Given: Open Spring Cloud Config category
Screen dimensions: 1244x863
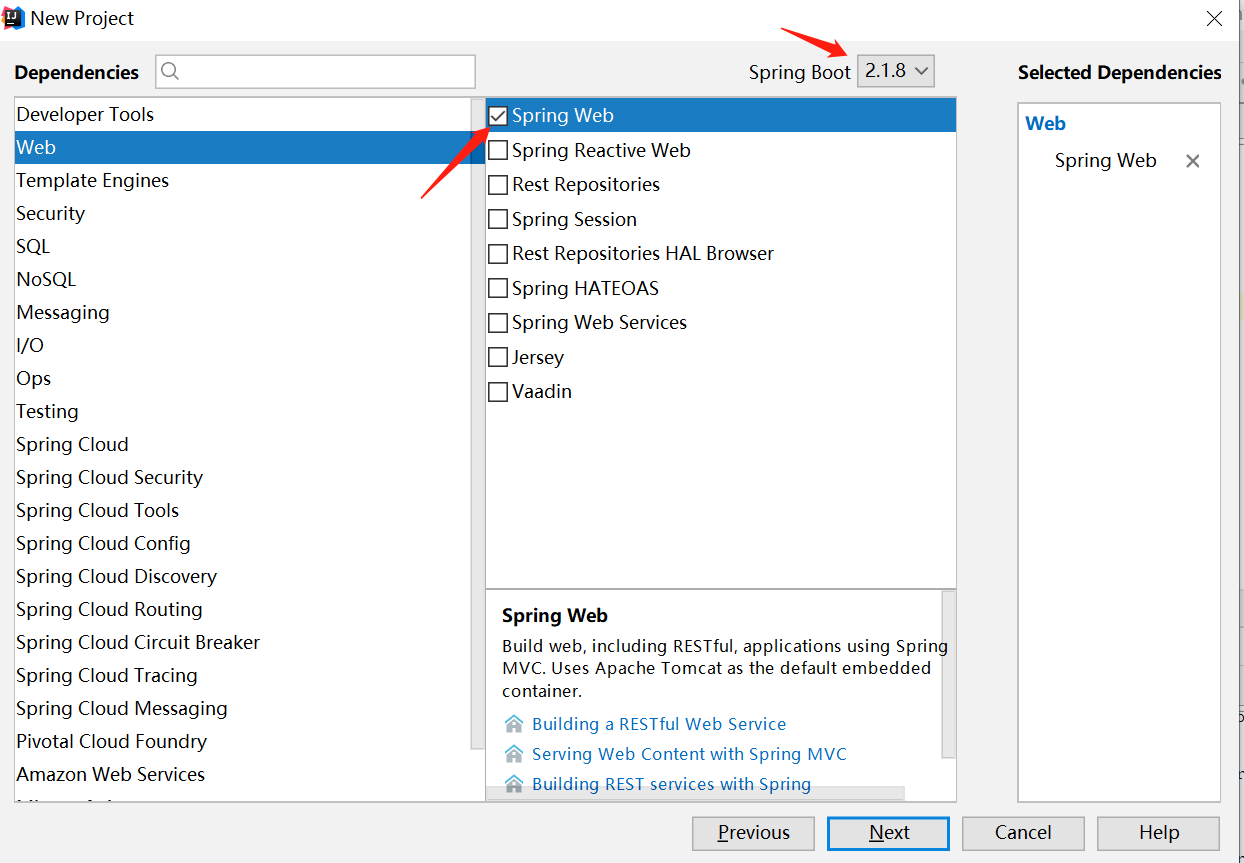Looking at the screenshot, I should tap(243, 543).
